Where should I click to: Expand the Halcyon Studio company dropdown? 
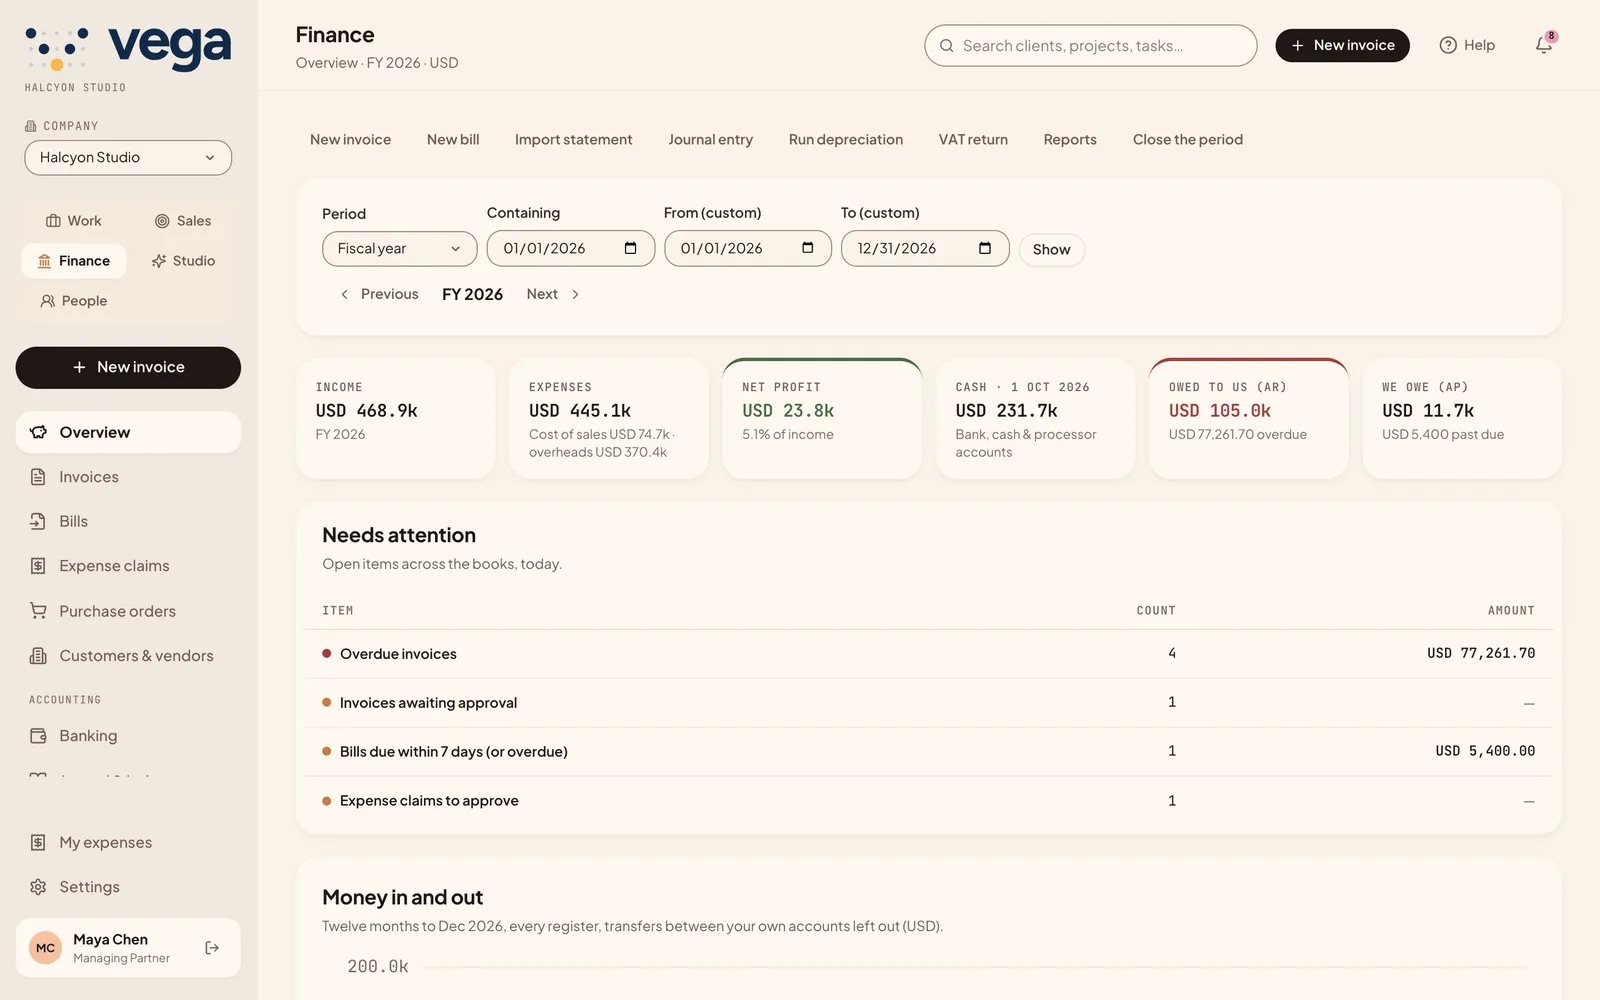point(128,158)
